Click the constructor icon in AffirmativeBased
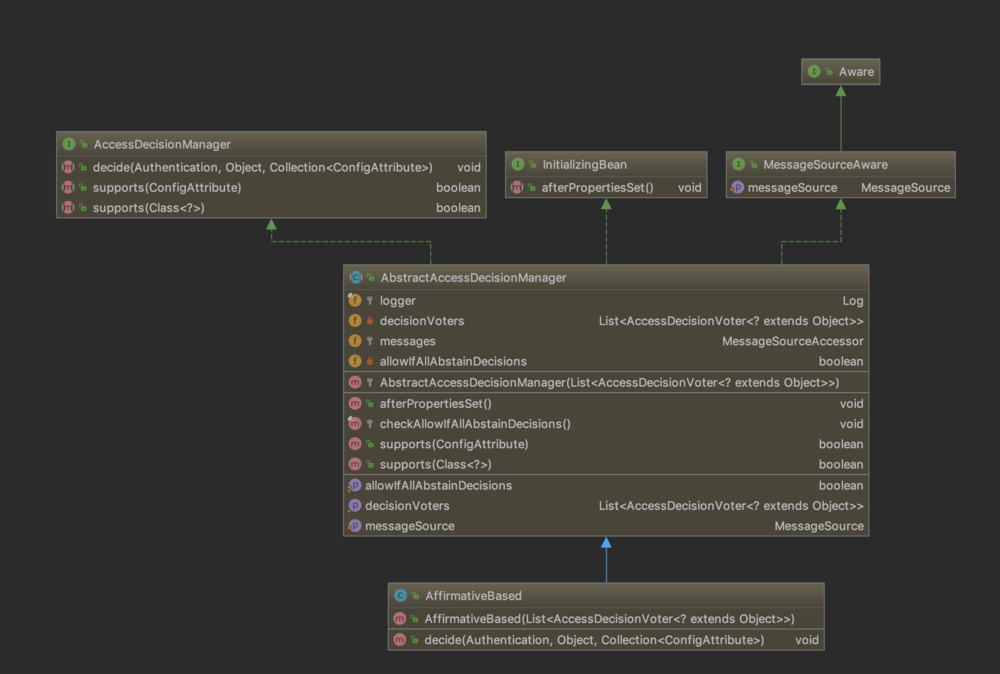 point(400,619)
